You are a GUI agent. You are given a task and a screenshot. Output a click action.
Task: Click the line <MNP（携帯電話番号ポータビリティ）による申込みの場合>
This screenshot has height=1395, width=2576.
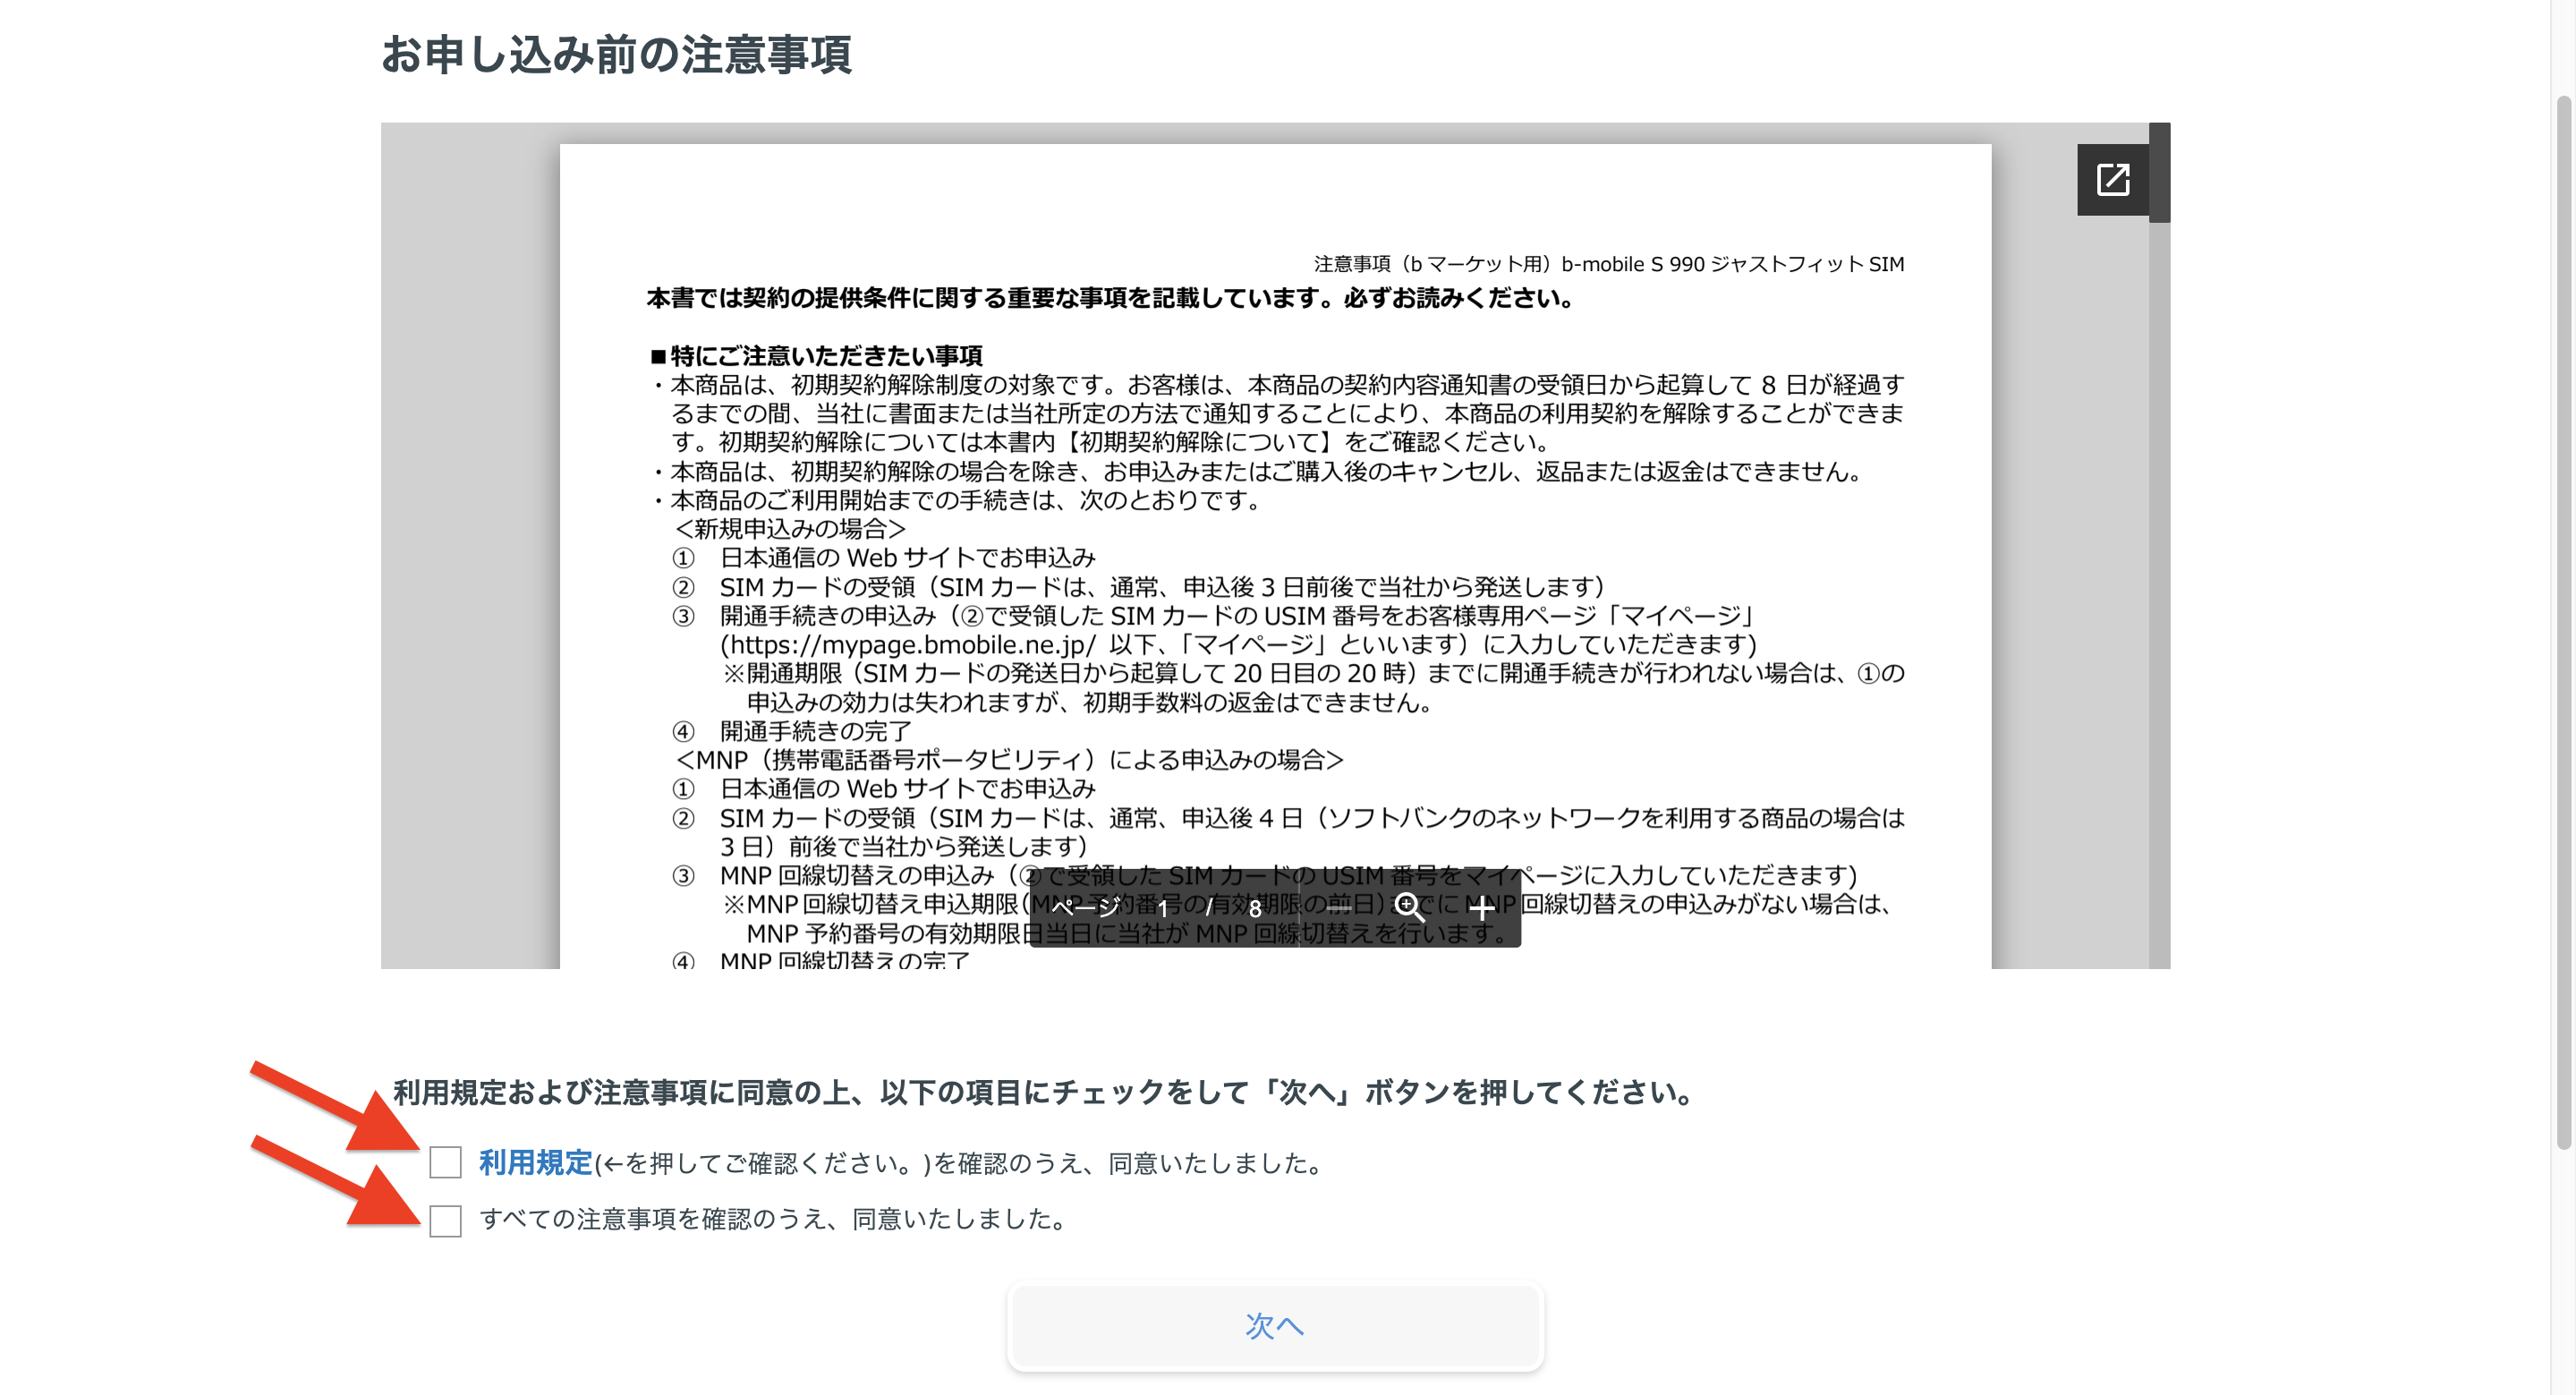click(1009, 760)
